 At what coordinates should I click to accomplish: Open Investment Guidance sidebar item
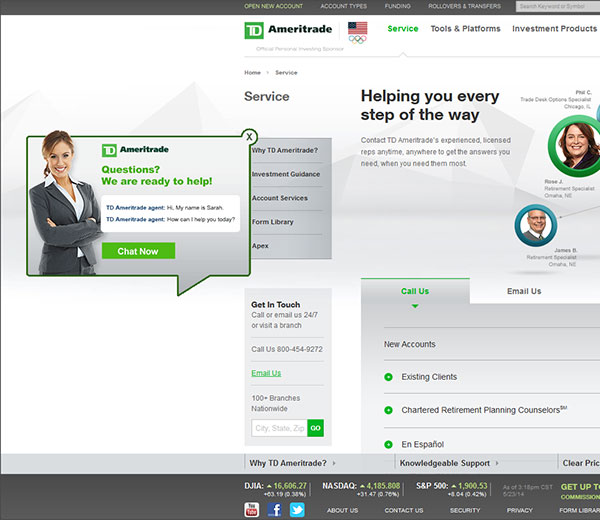pos(286,174)
